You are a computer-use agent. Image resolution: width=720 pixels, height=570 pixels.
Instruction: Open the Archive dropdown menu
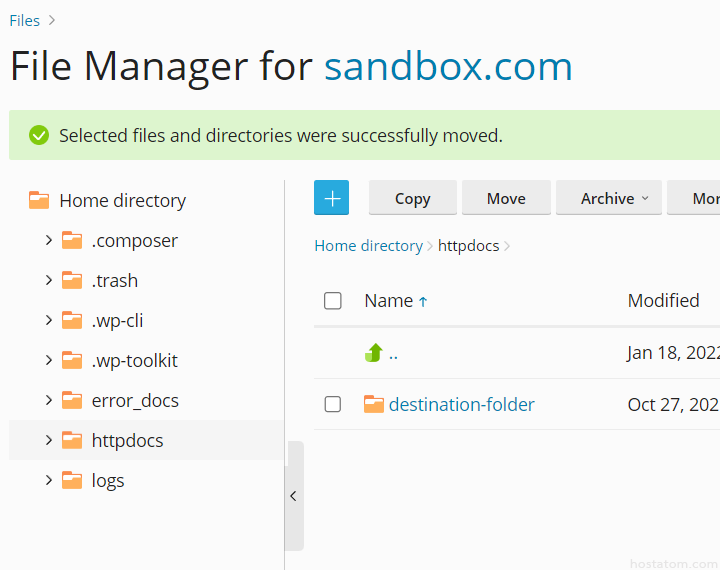click(614, 198)
